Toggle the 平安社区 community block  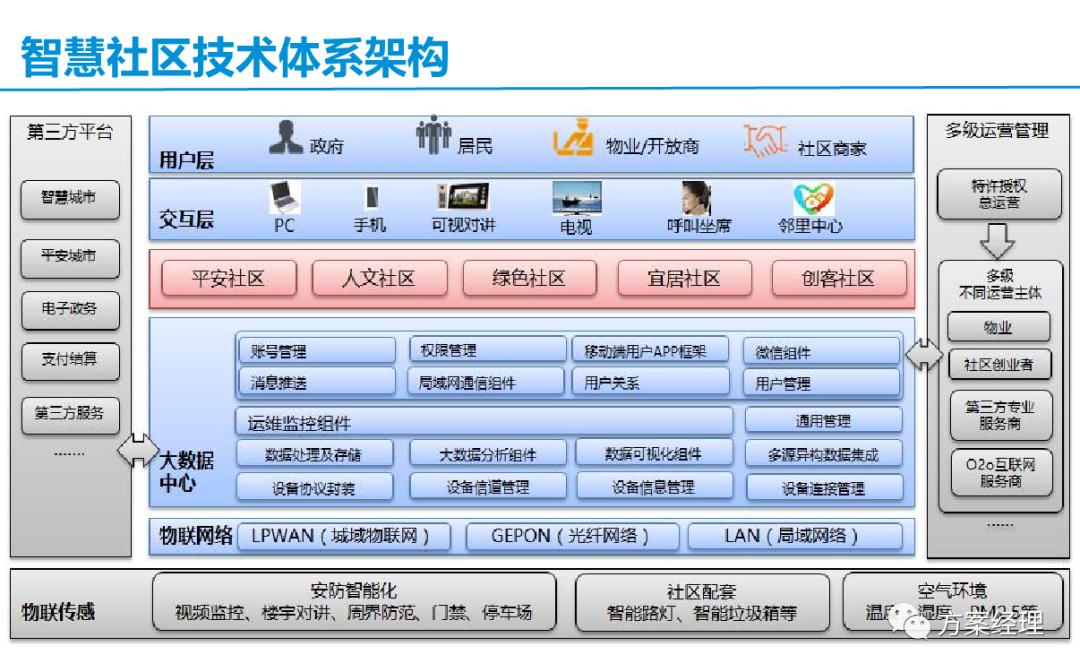[229, 278]
